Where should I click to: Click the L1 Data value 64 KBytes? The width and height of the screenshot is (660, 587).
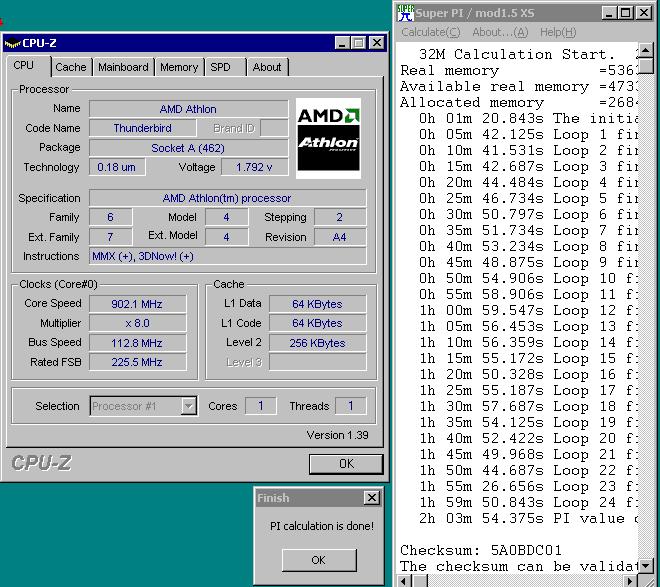click(x=317, y=304)
